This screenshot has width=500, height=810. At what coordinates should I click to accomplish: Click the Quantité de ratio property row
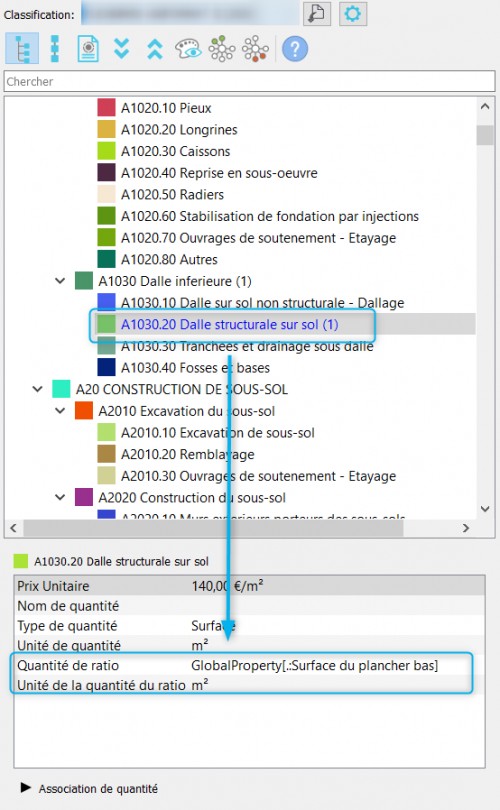[x=249, y=665]
